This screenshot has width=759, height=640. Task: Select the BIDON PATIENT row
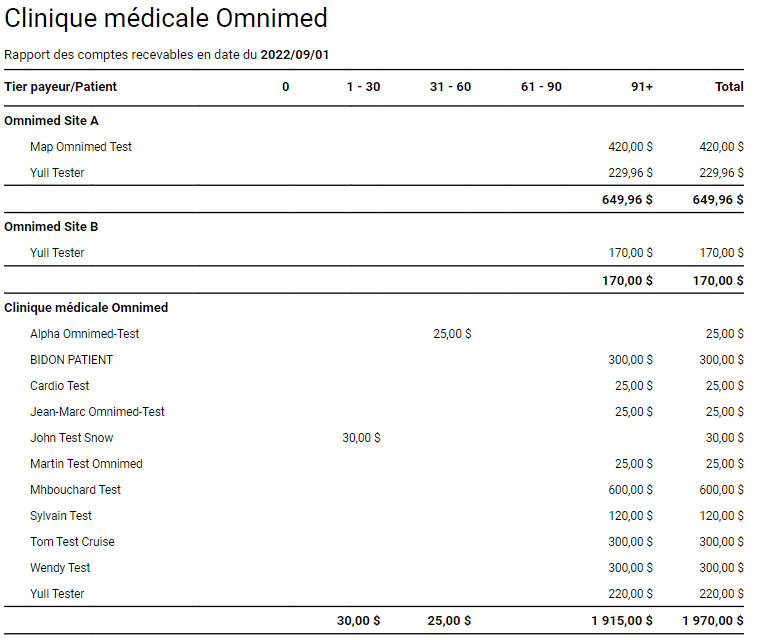pyautogui.click(x=71, y=360)
